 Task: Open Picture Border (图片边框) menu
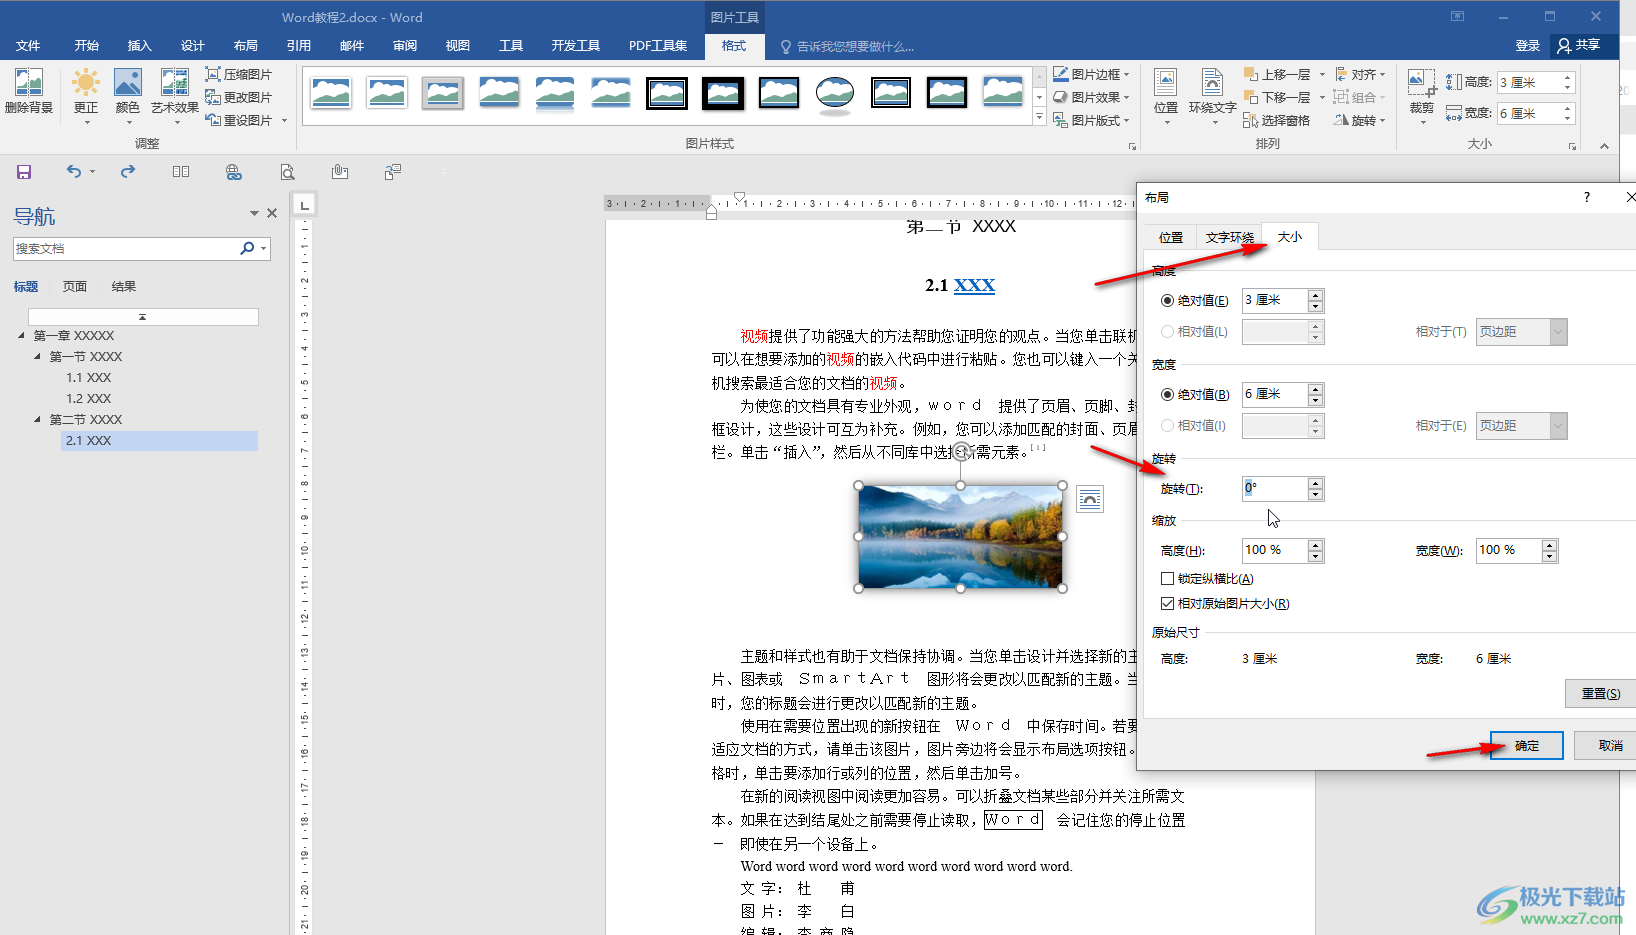tap(1091, 74)
